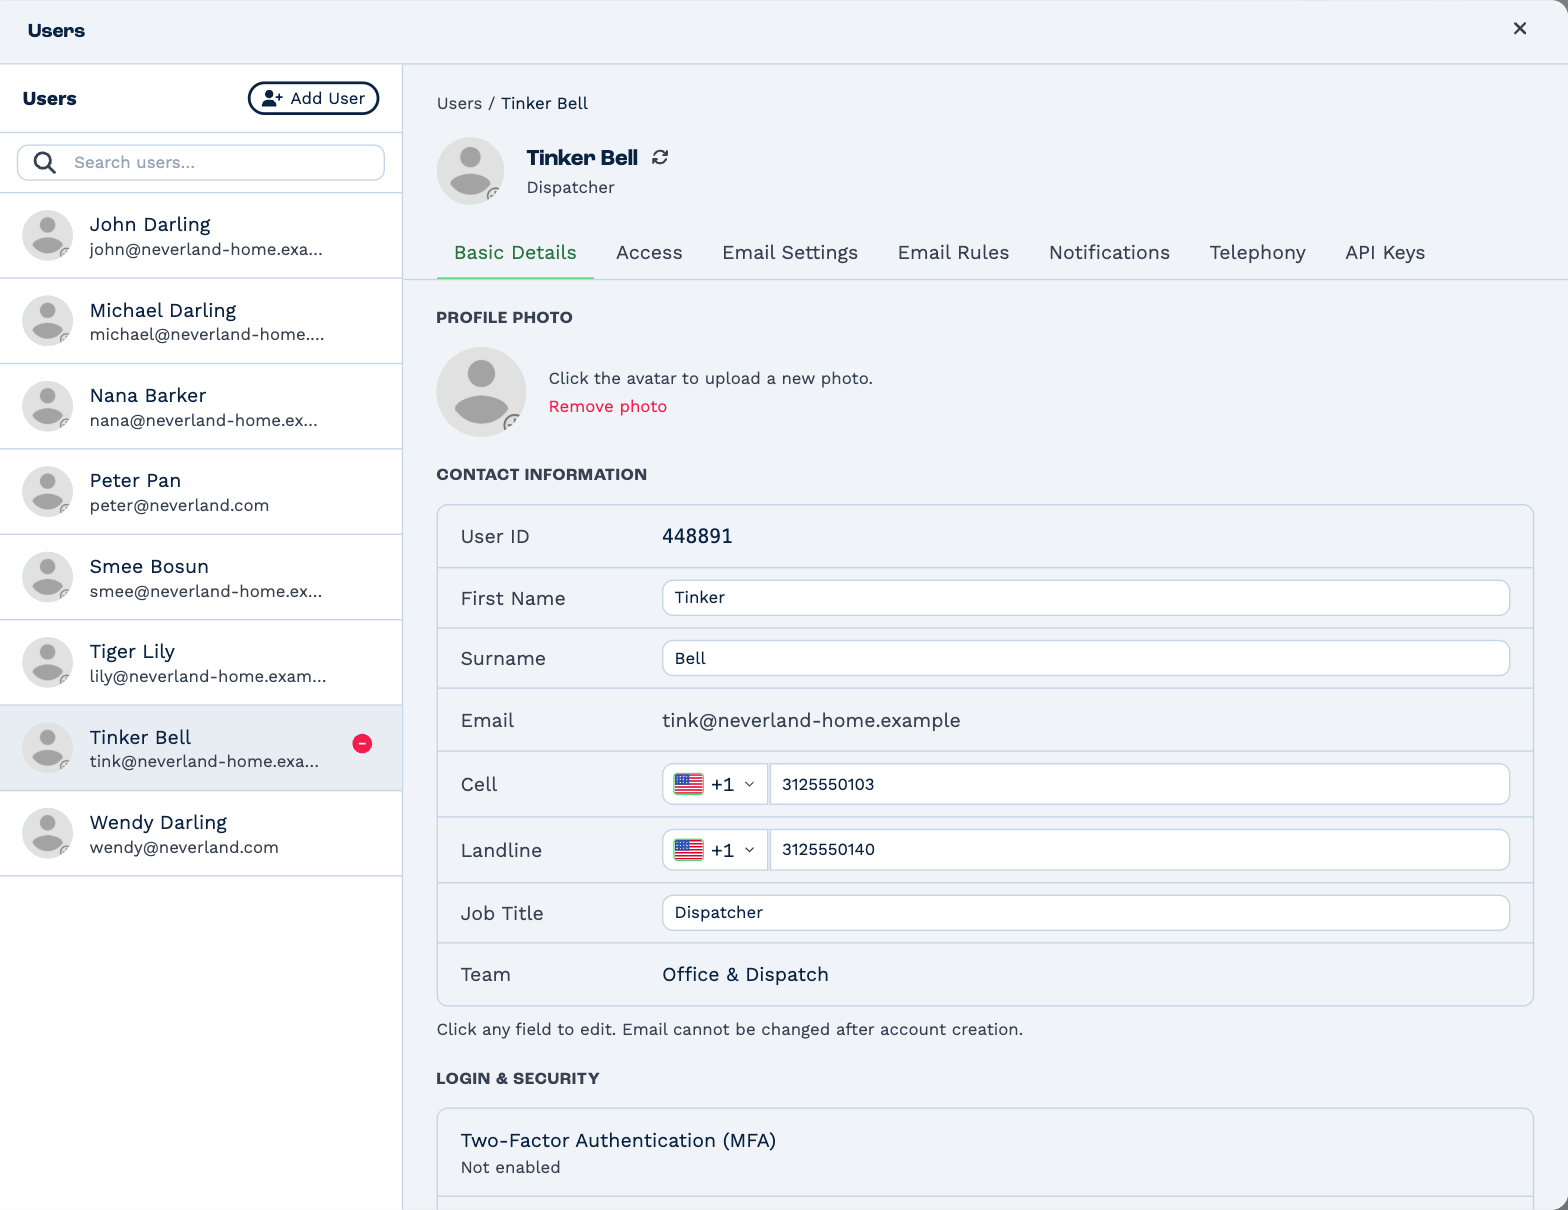The image size is (1568, 1210).
Task: Click the Tinker Bell list row avatar
Action: (48, 748)
